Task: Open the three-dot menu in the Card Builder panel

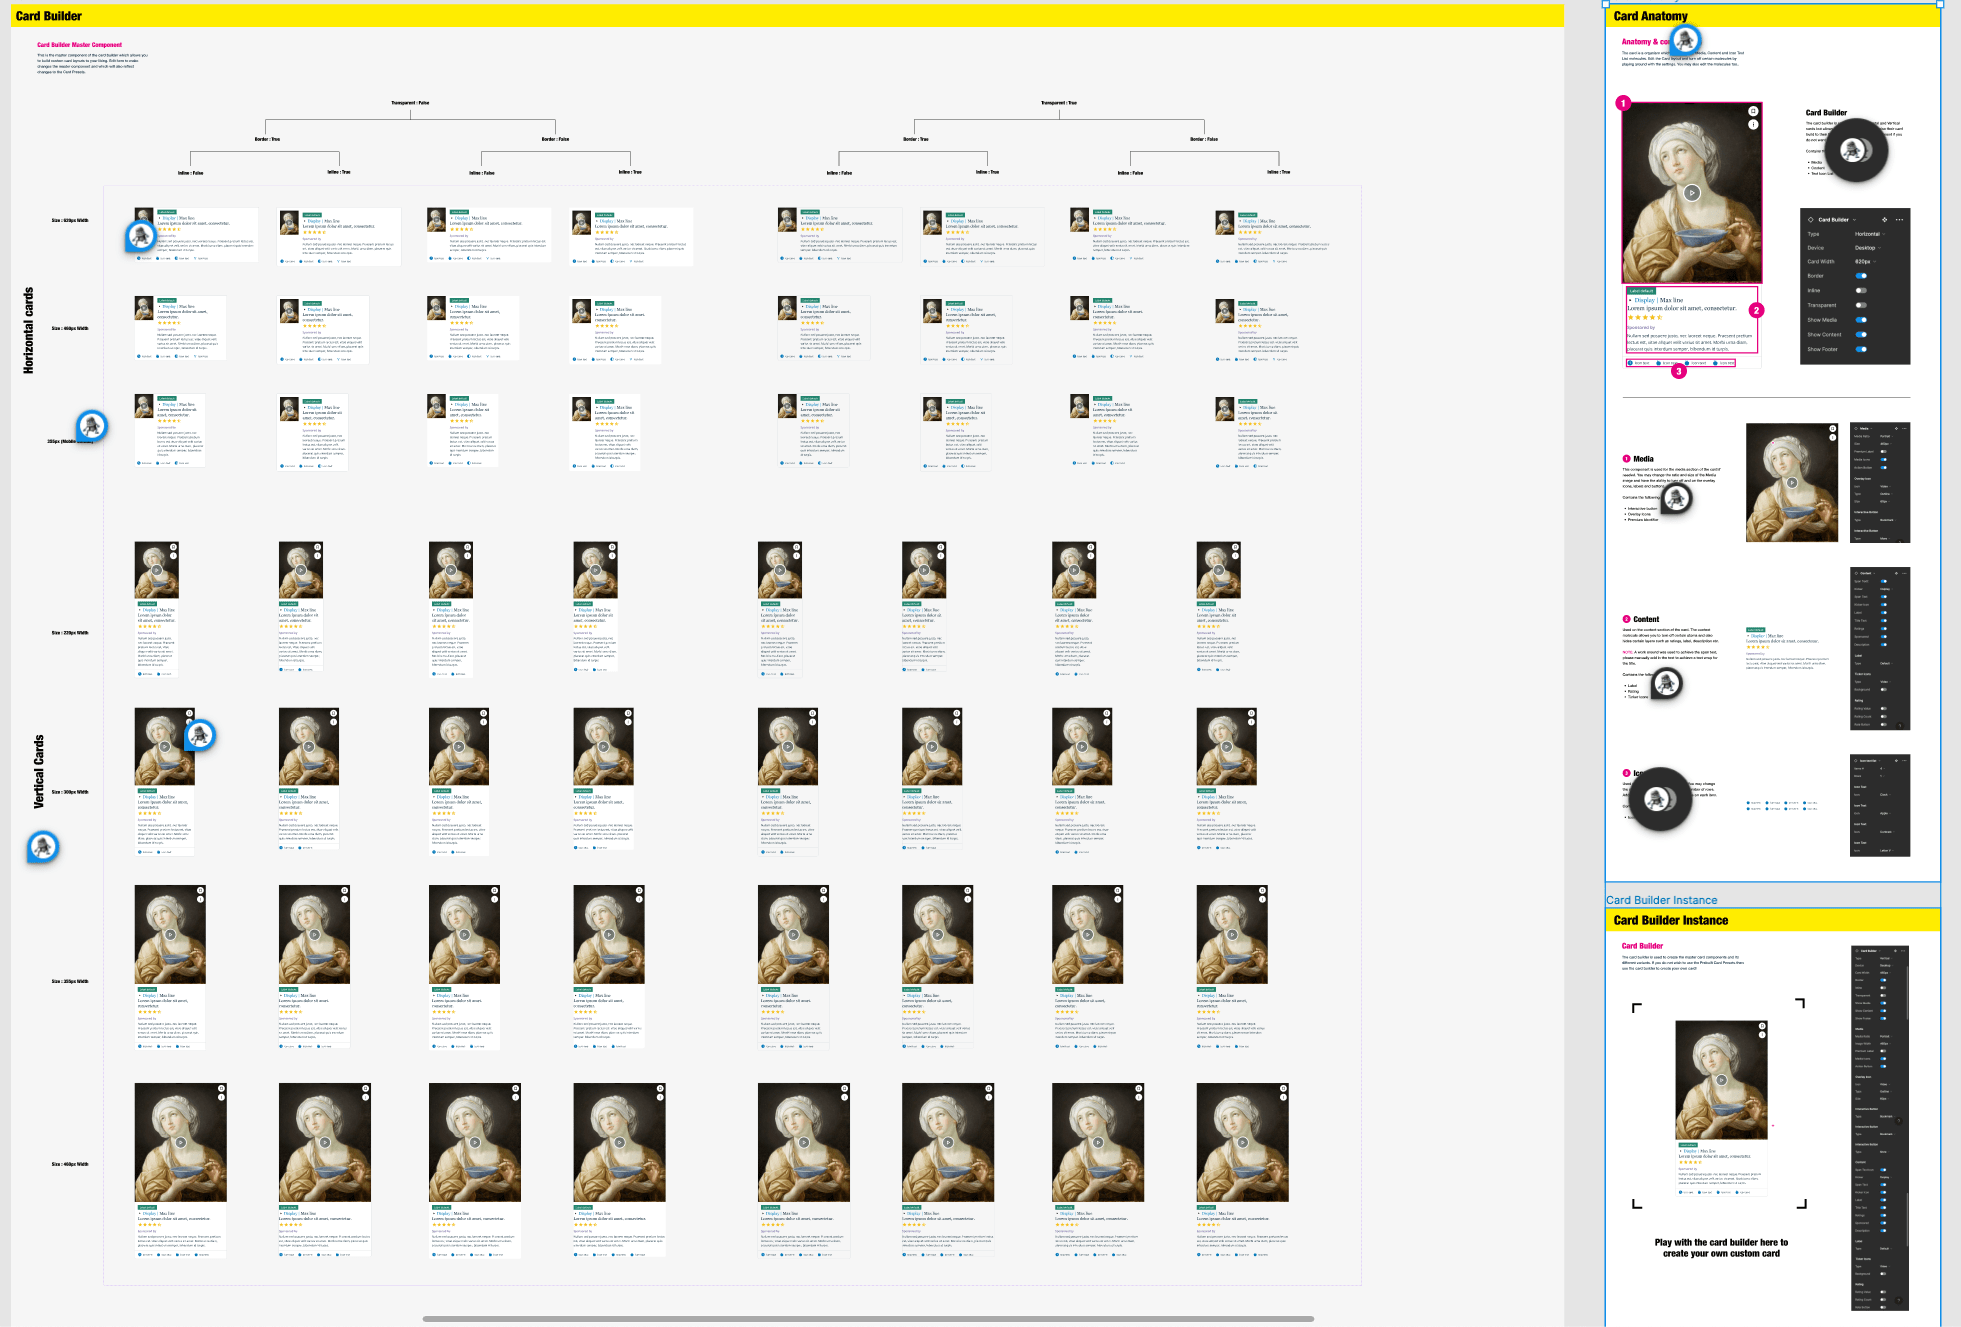Action: click(x=1899, y=220)
